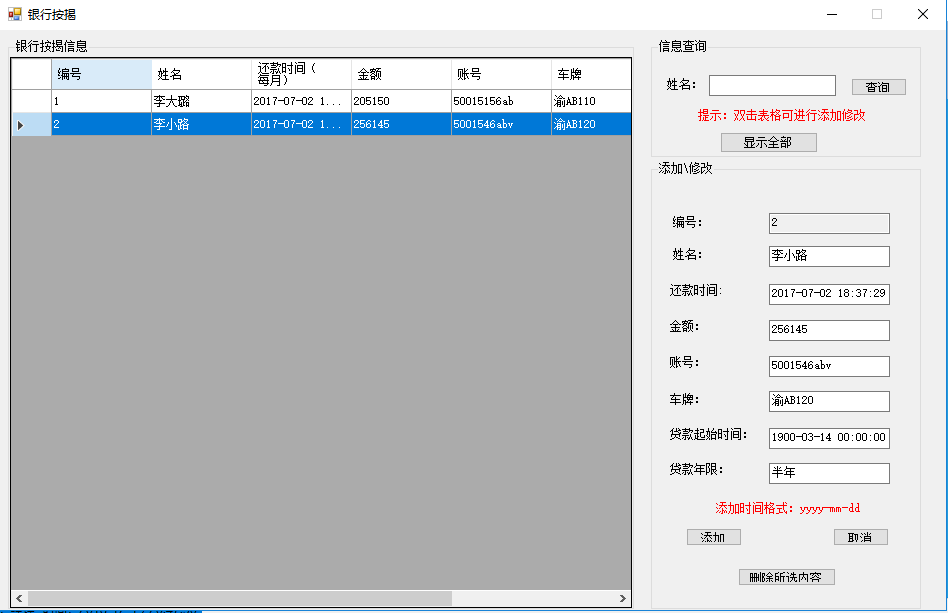Image resolution: width=948 pixels, height=613 pixels.
Task: Click the 银行按揭 app icon in title bar
Action: click(x=15, y=14)
